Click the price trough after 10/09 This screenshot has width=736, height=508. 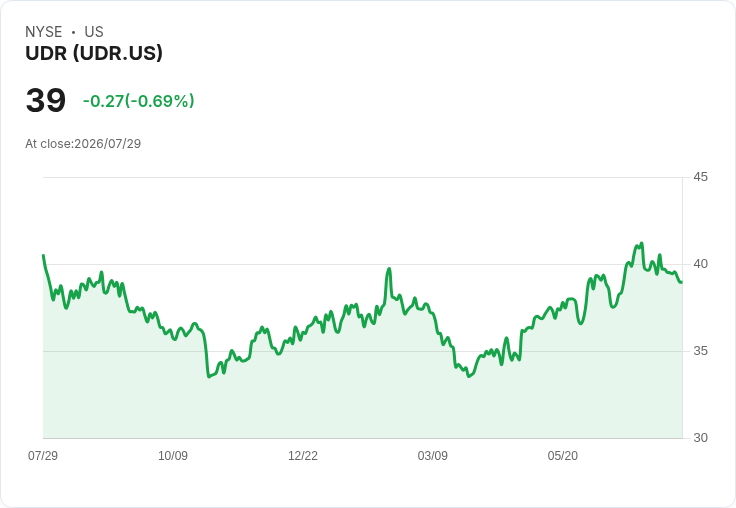[208, 377]
